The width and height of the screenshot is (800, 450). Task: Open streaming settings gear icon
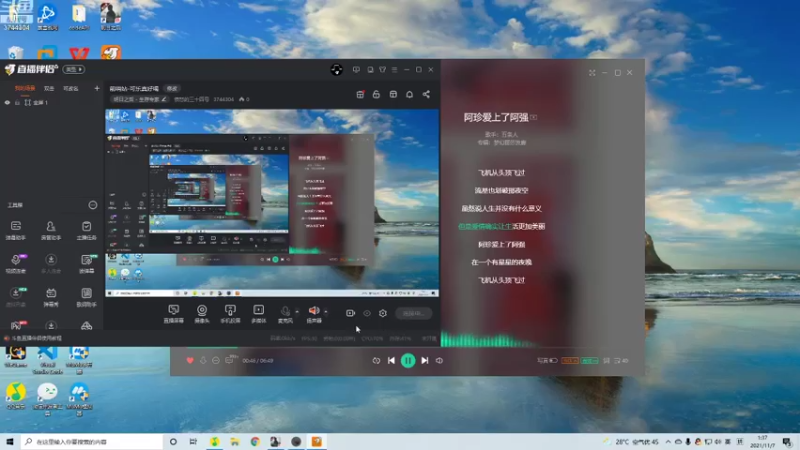coord(383,313)
